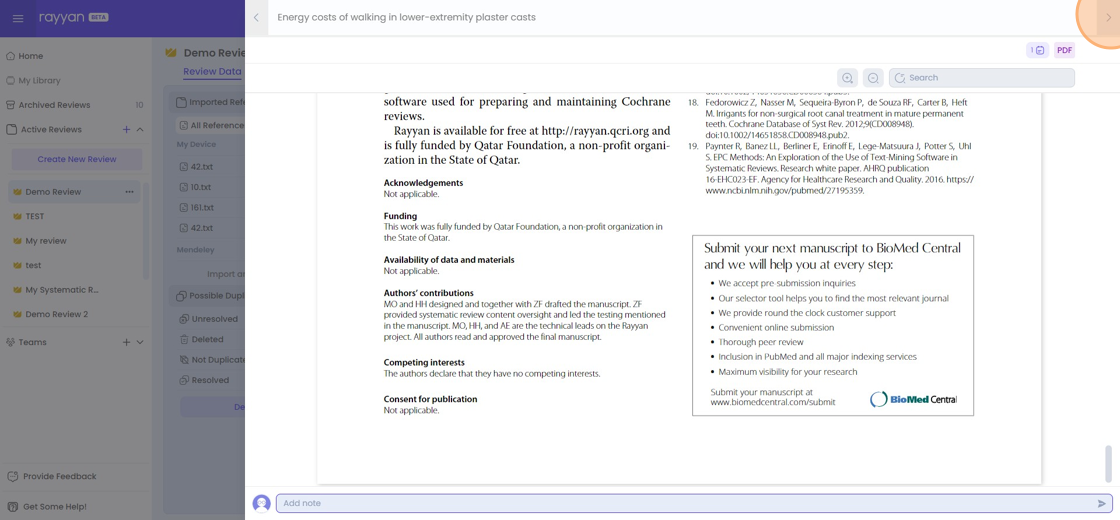Viewport: 1120px width, 520px height.
Task: Go to next article arrow
Action: coord(1109,17)
